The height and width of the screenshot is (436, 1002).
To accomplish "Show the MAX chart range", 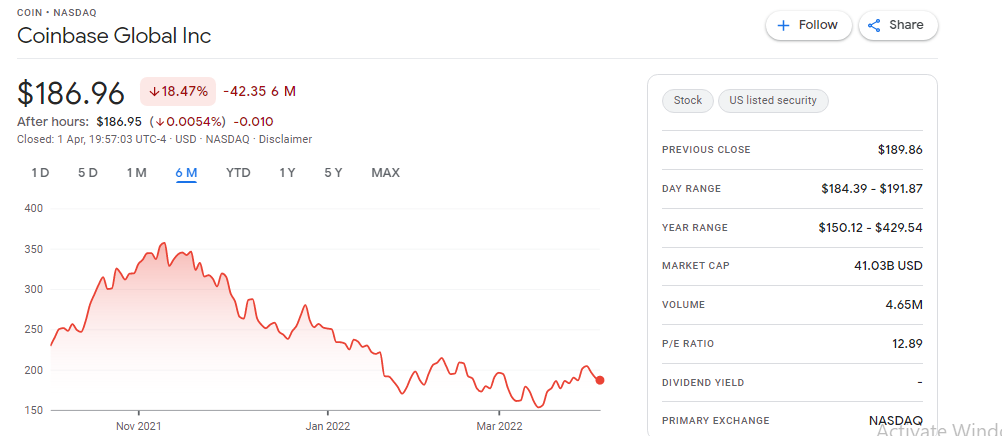I will point(385,173).
